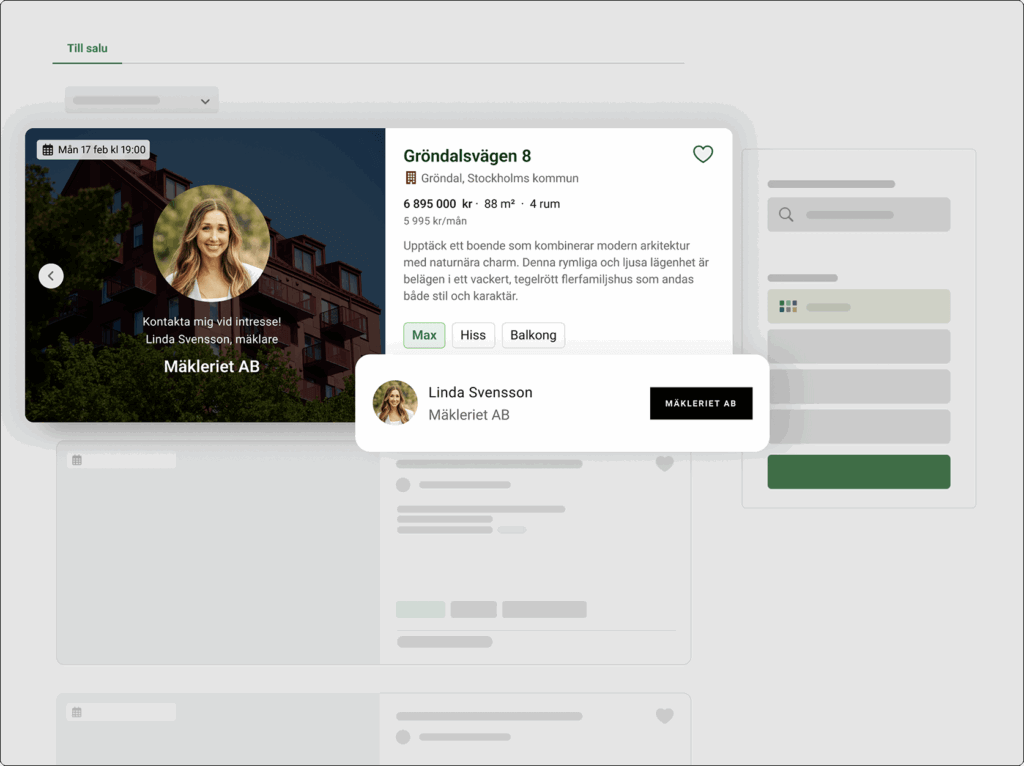
Task: Click the Kontakta mig vid intresse! text
Action: coord(212,321)
